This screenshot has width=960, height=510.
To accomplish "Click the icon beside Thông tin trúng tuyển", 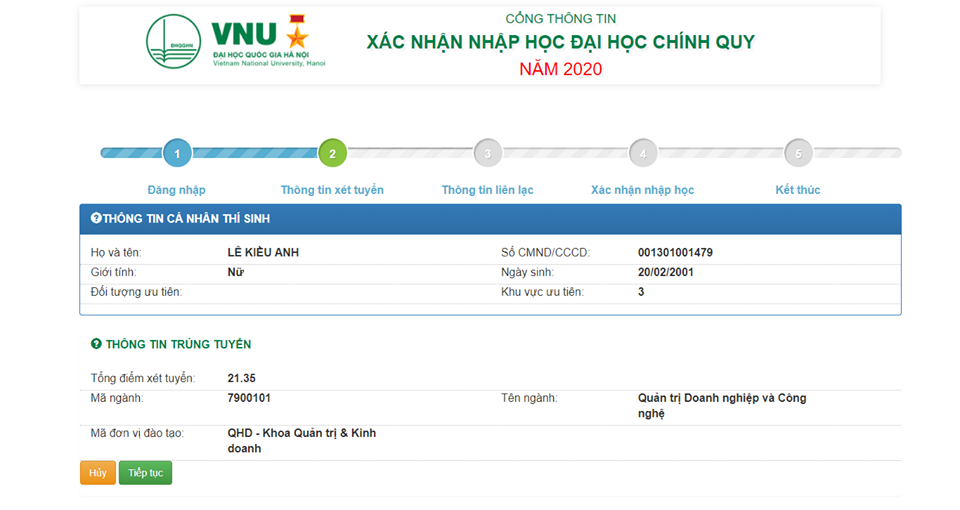I will (x=96, y=344).
